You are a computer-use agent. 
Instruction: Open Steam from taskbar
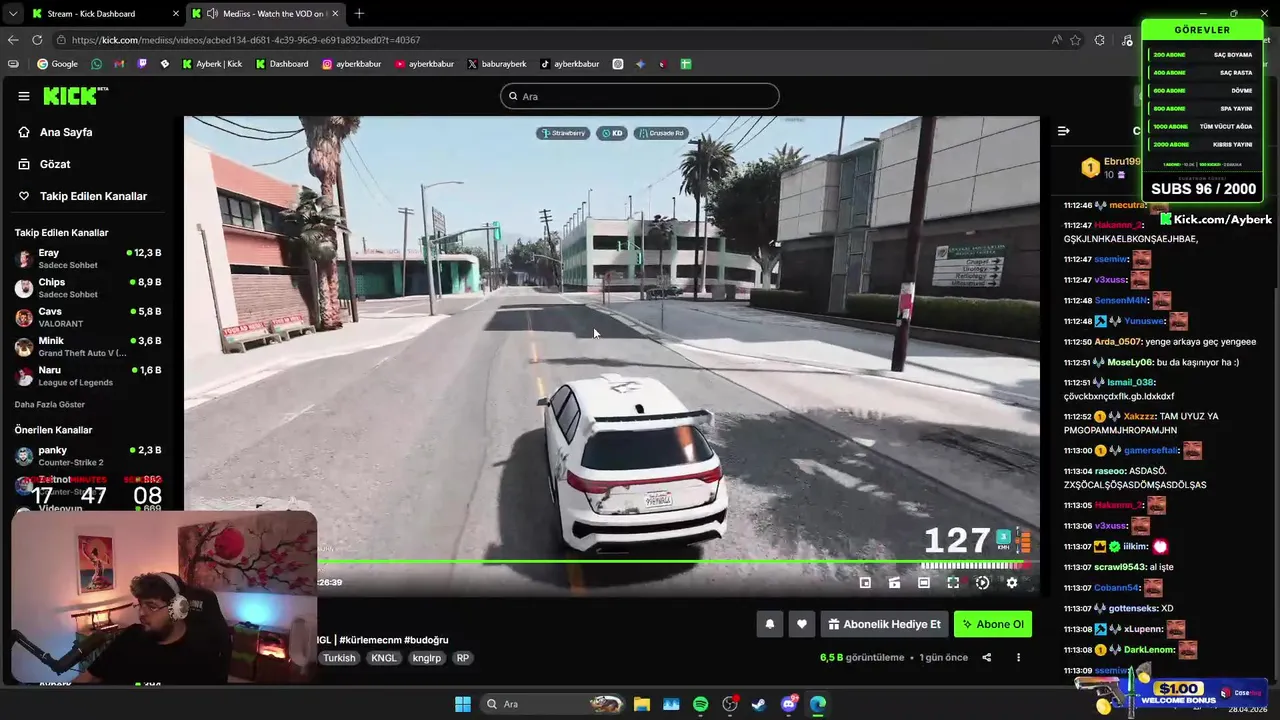759,704
